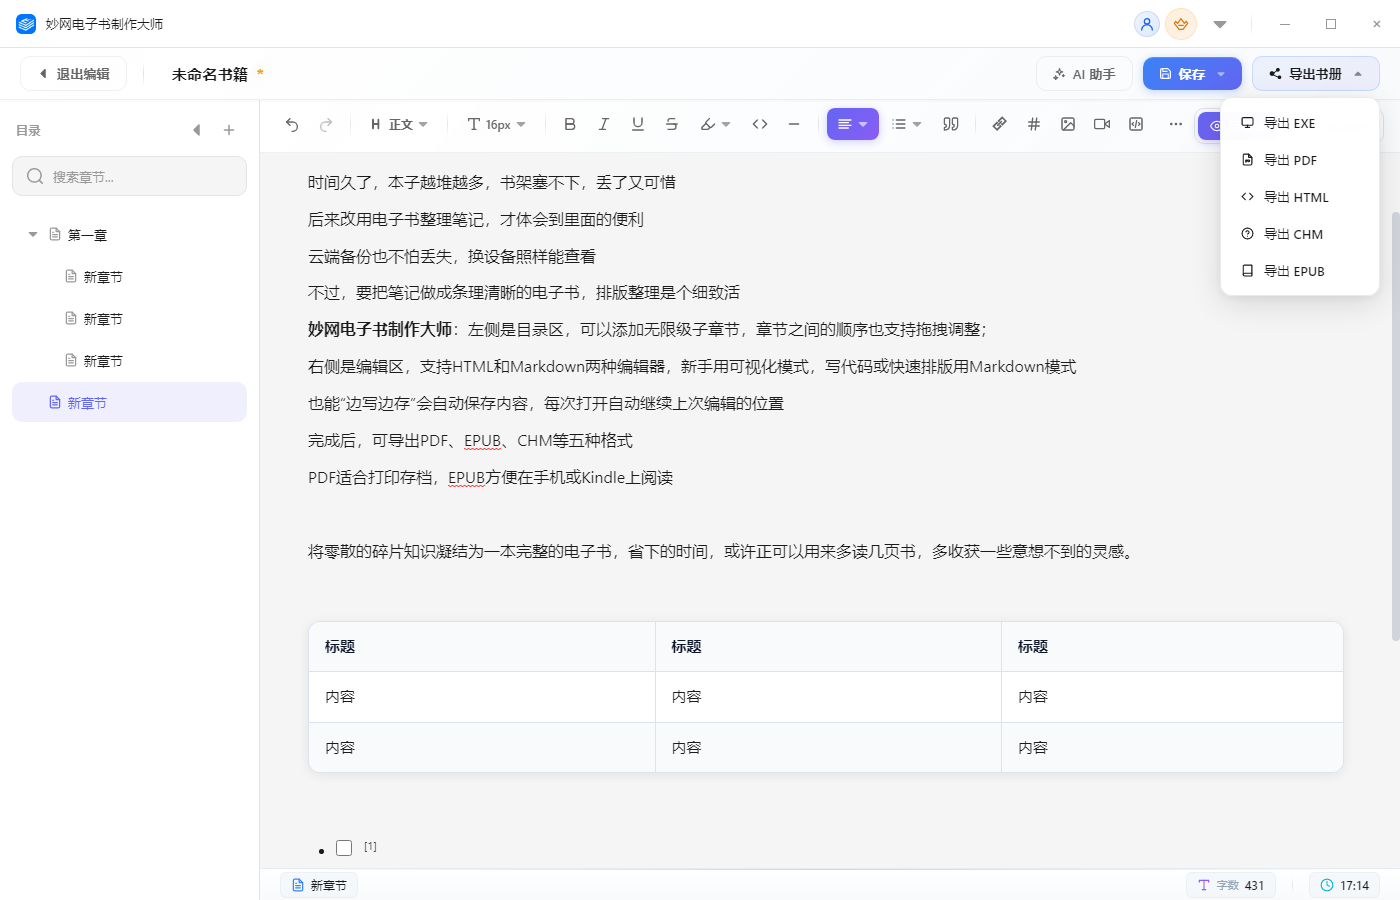Toggle bold formatting
This screenshot has width=1400, height=900.
[570, 124]
